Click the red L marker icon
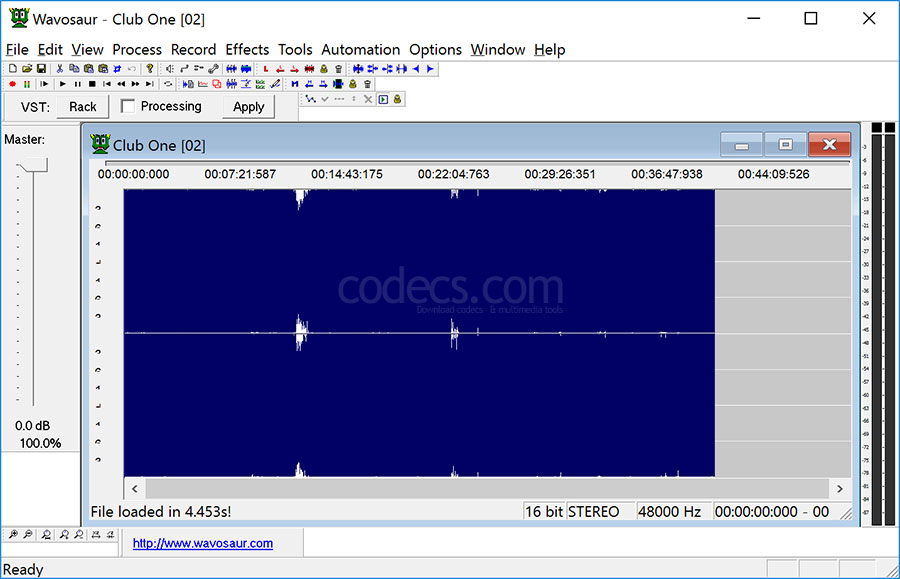 tap(266, 69)
